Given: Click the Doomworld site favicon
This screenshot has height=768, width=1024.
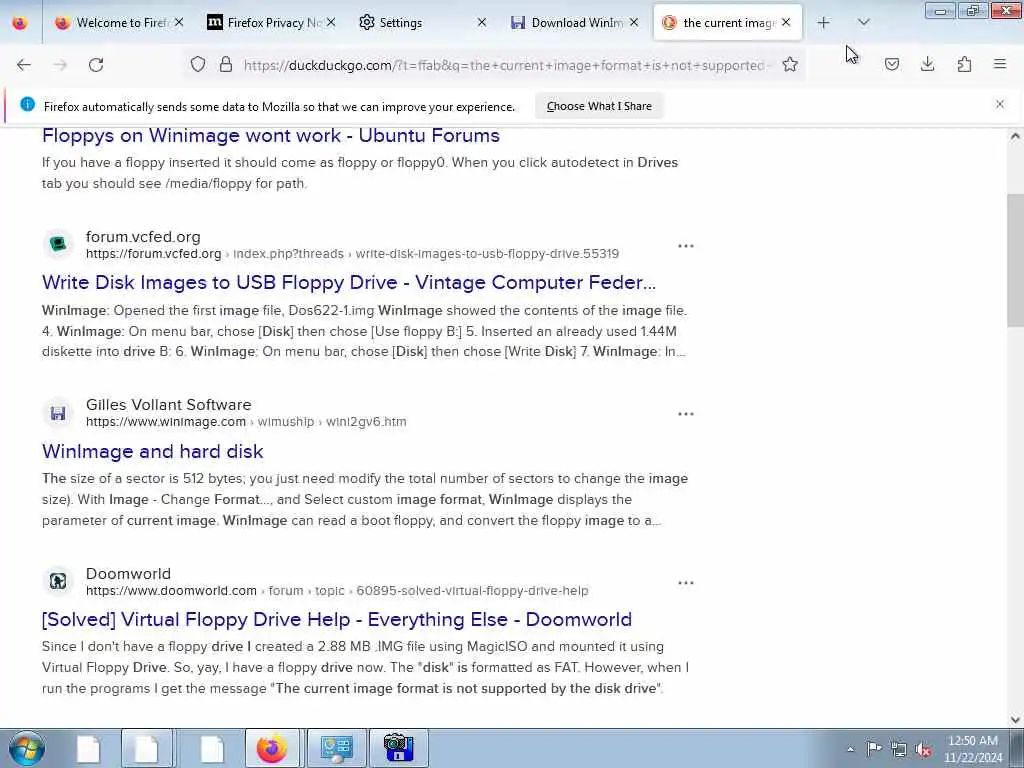Looking at the screenshot, I should pyautogui.click(x=58, y=581).
